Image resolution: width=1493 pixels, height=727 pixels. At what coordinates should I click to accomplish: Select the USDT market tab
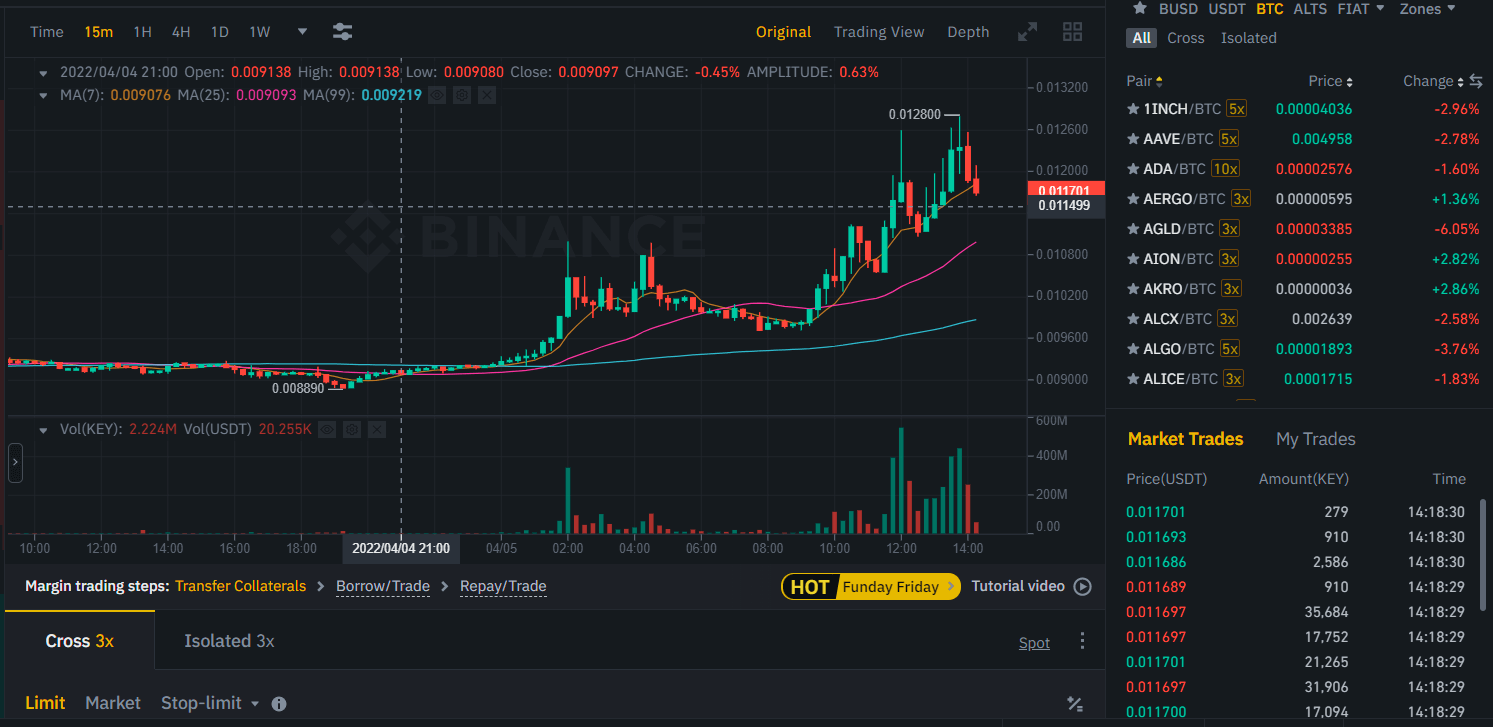tap(1227, 8)
